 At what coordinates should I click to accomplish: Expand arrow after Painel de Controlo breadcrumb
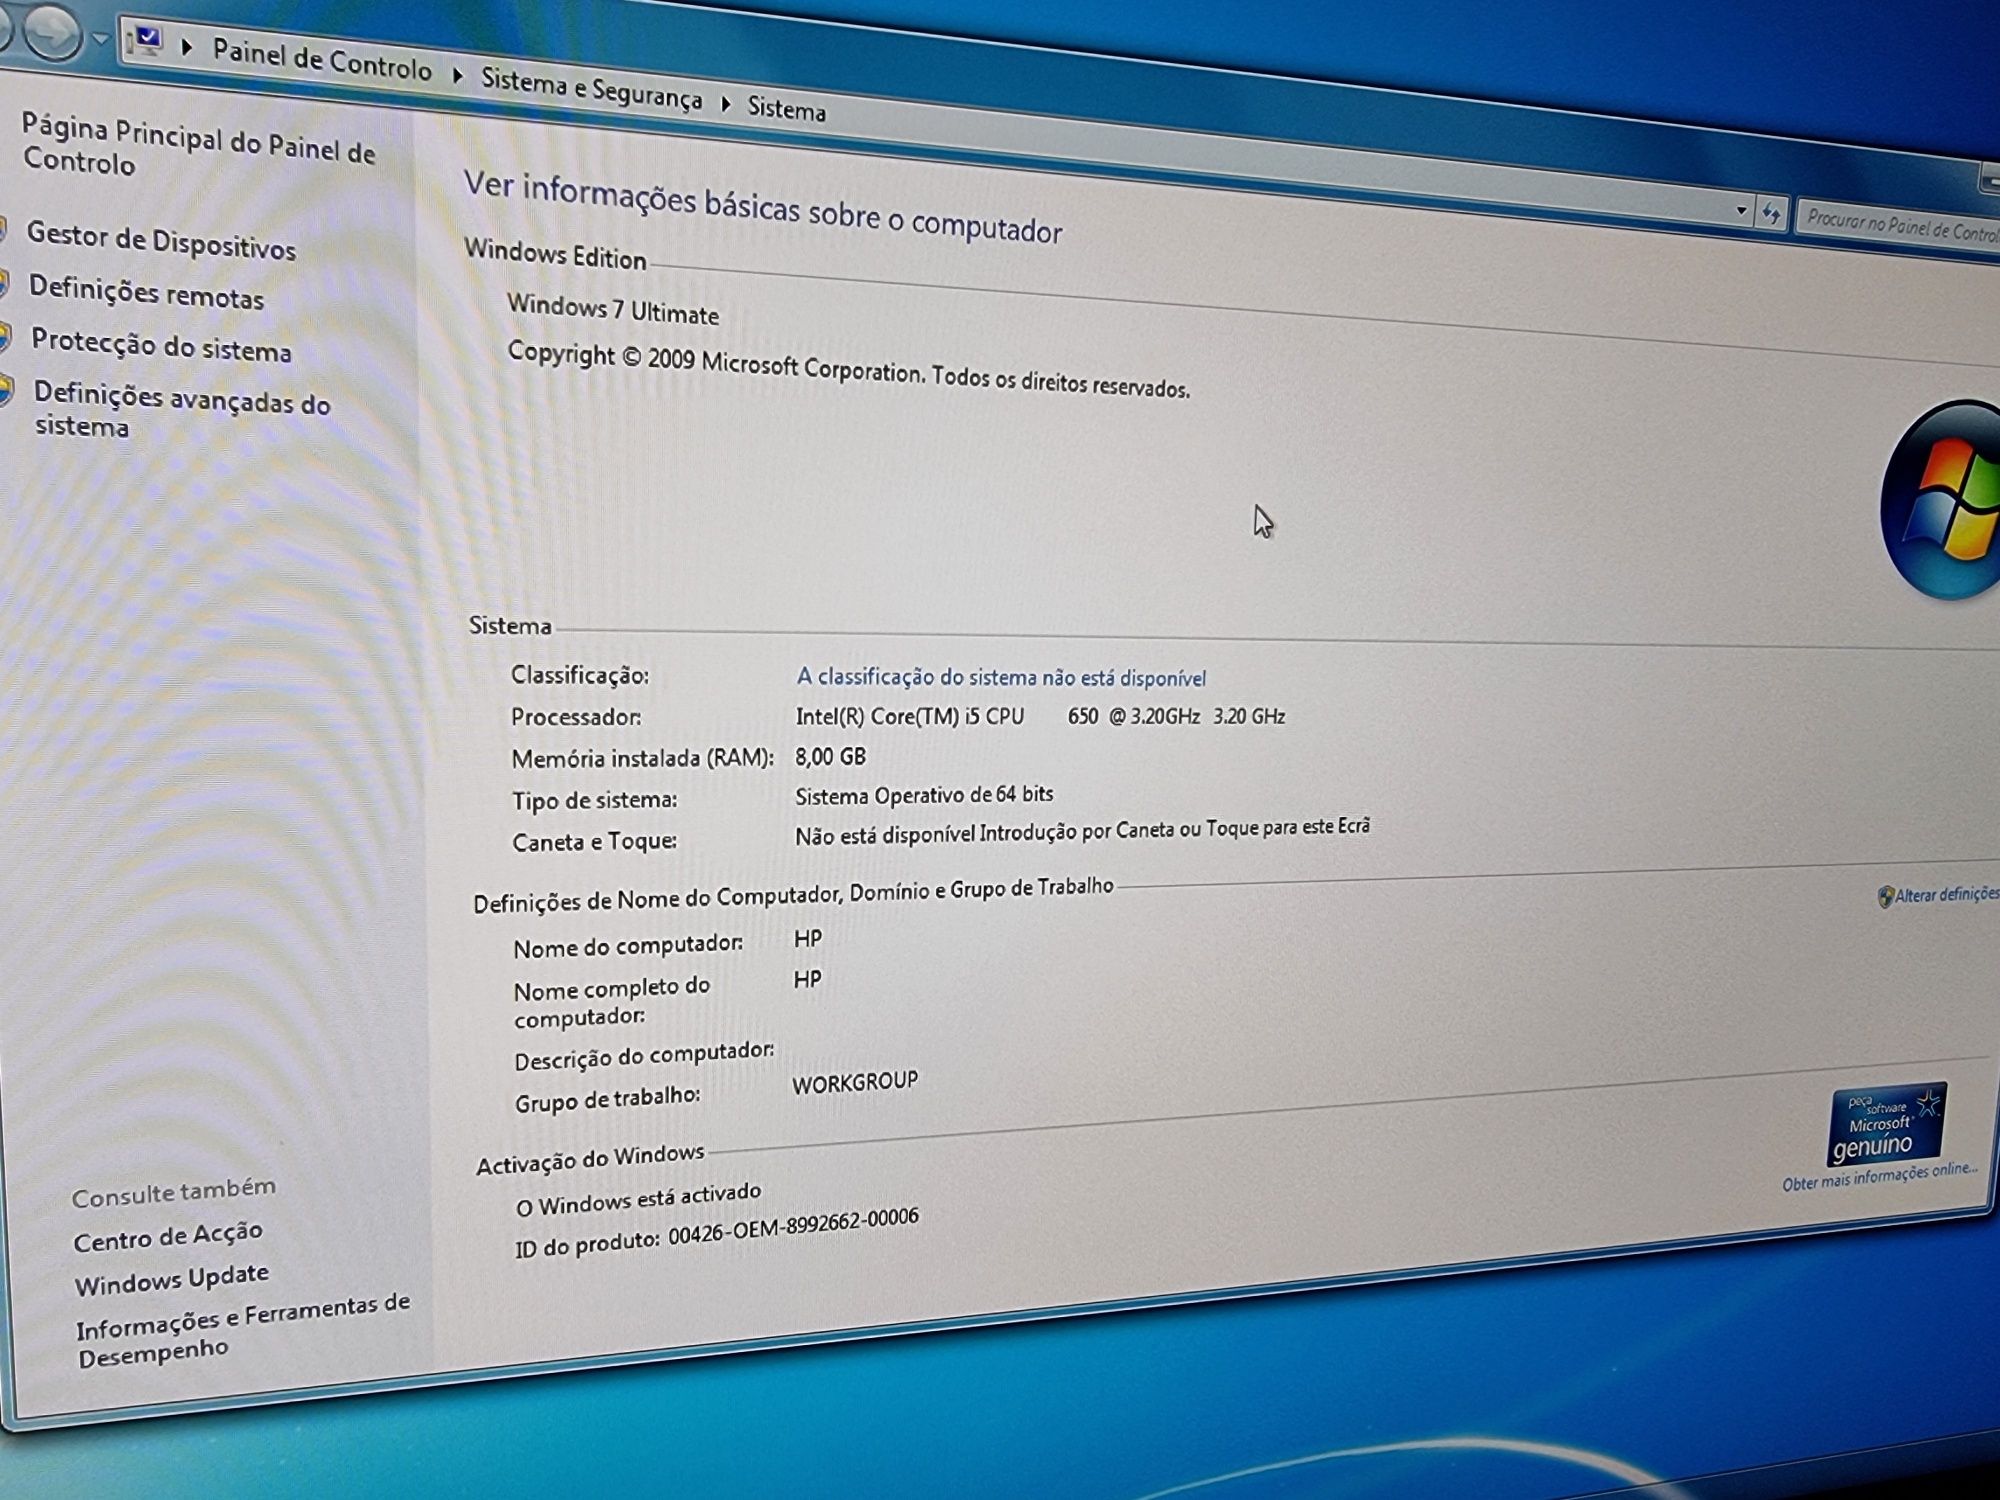tap(457, 75)
